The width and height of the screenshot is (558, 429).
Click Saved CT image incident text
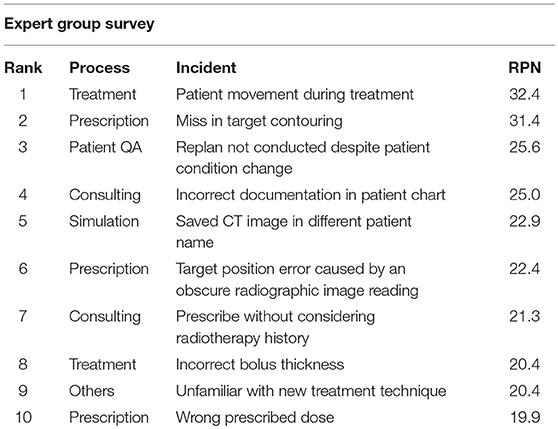294,232
